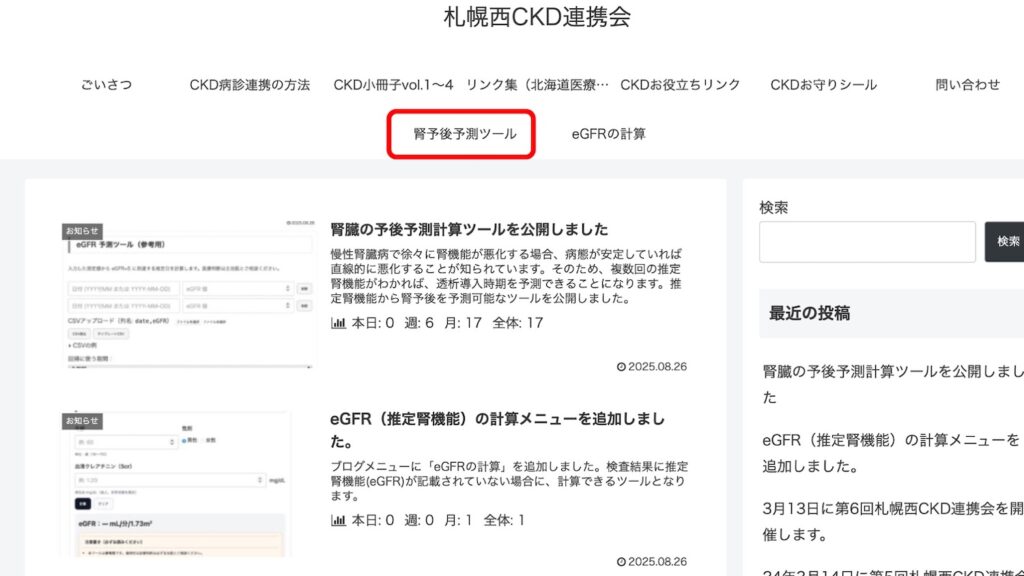
Task: Click the excerpt starting ブログメニューに「eGFRの計算」
Action: (x=509, y=481)
